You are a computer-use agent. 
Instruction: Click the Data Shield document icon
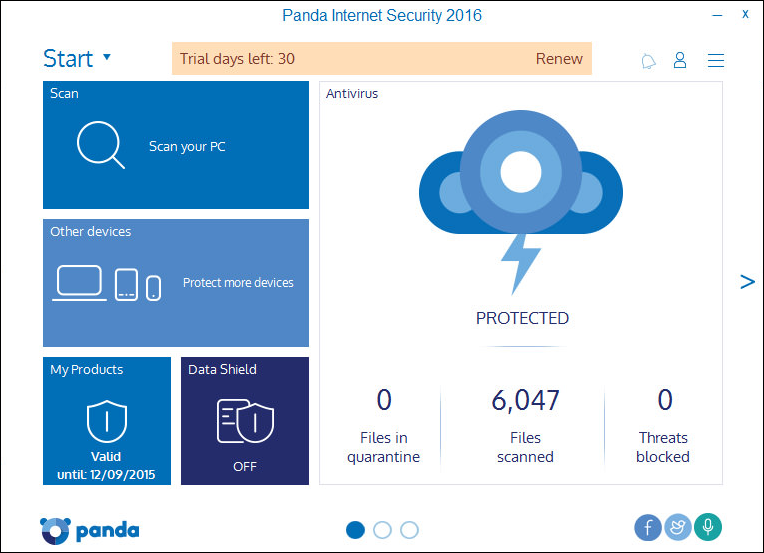tap(245, 421)
